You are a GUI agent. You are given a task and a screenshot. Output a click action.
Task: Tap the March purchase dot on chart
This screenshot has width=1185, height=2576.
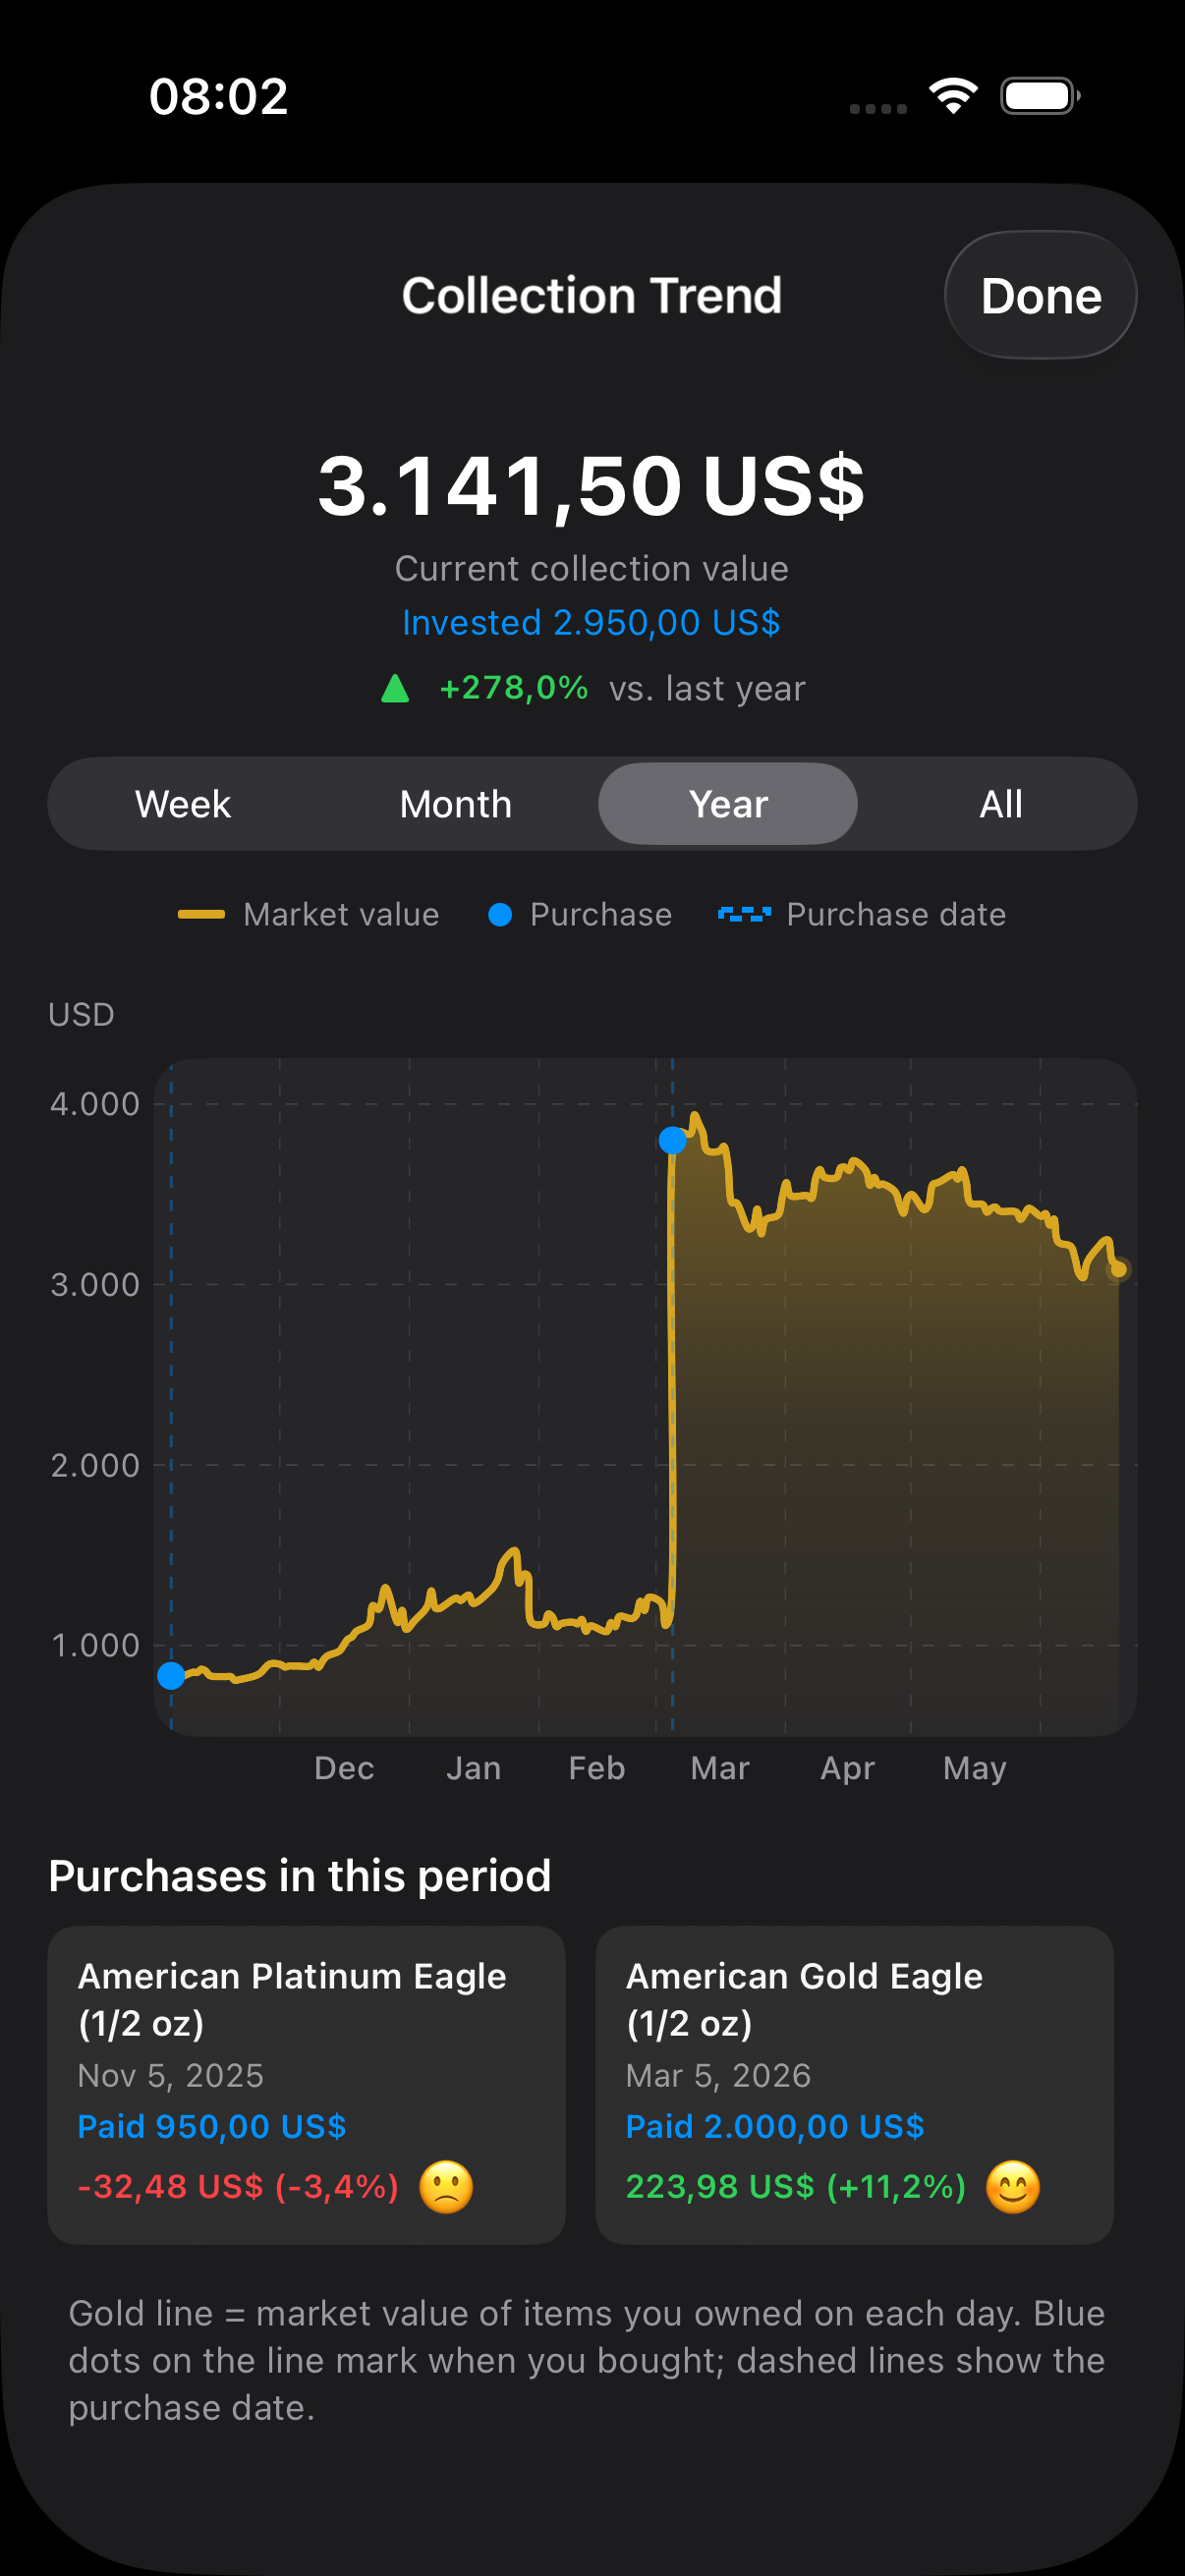[673, 1140]
